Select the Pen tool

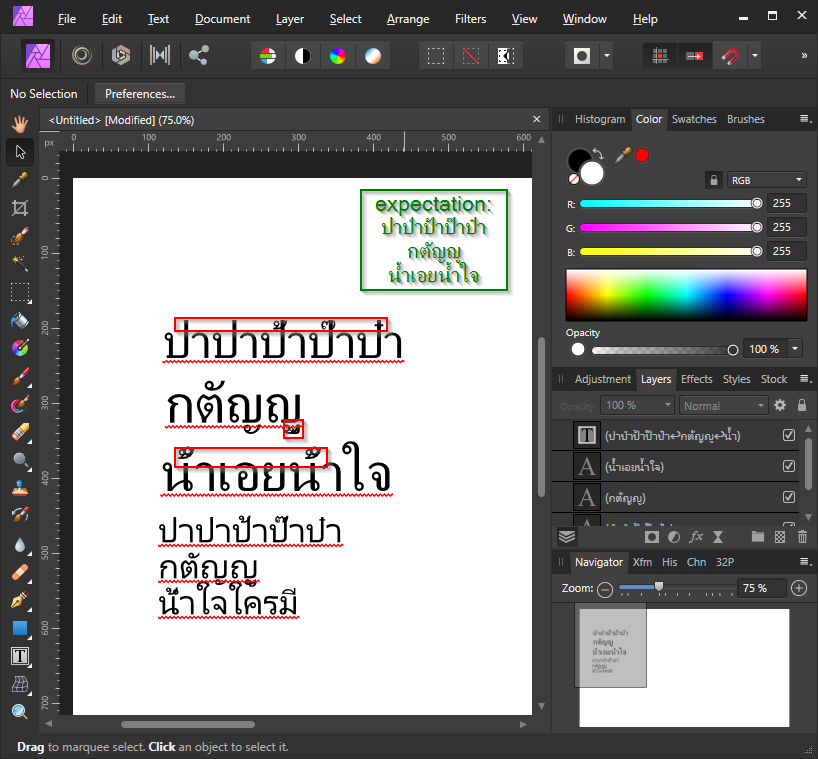tap(20, 600)
